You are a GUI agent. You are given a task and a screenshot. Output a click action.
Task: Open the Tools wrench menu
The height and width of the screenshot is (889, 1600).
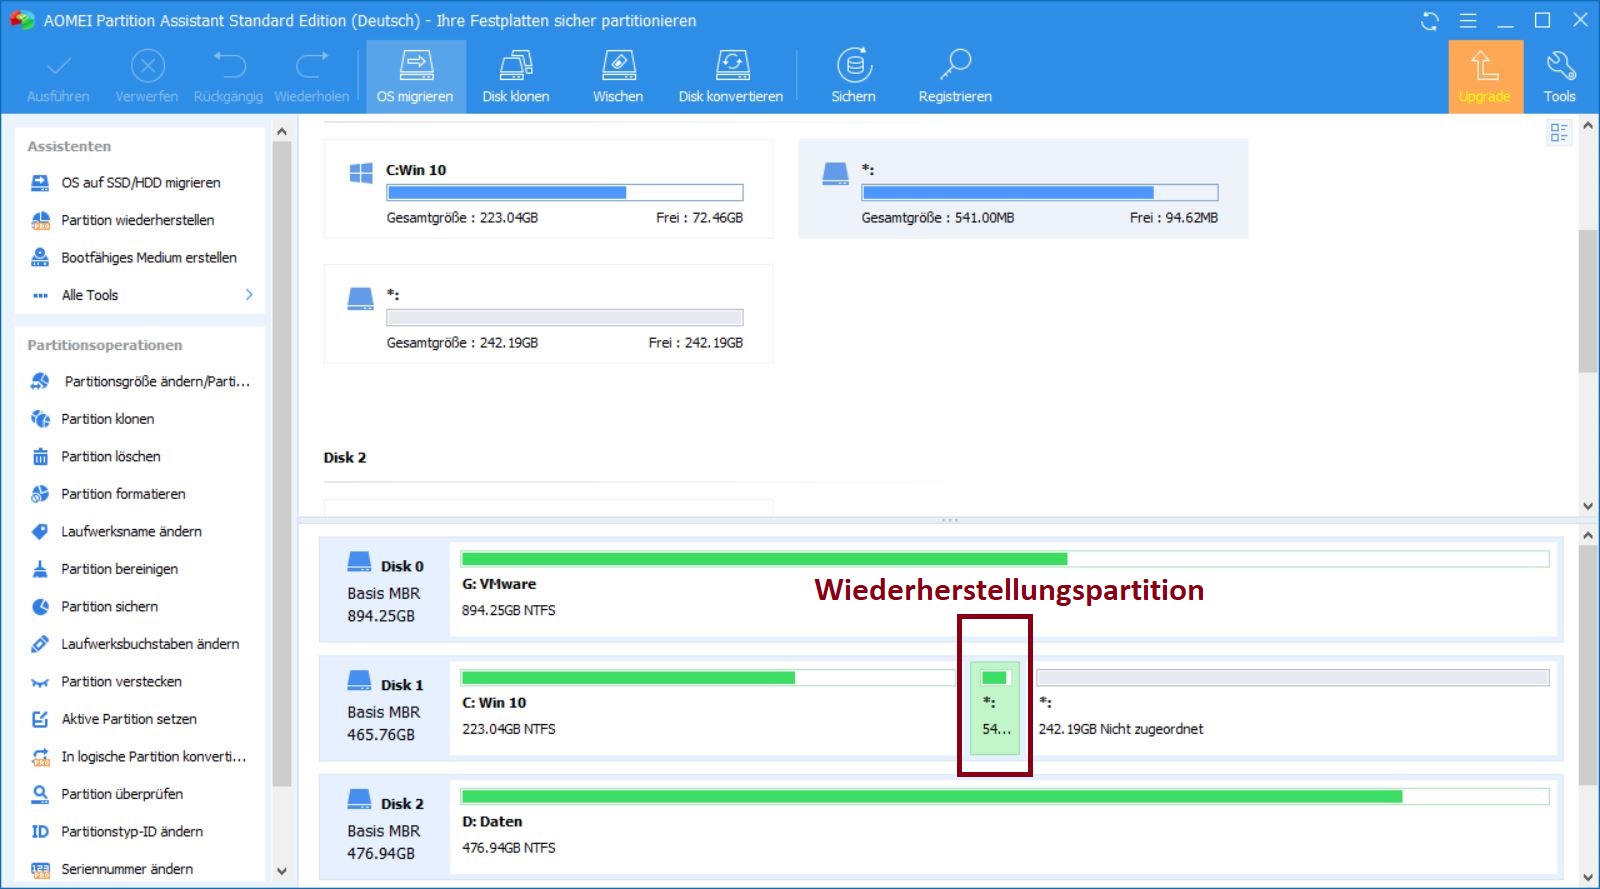coord(1560,76)
